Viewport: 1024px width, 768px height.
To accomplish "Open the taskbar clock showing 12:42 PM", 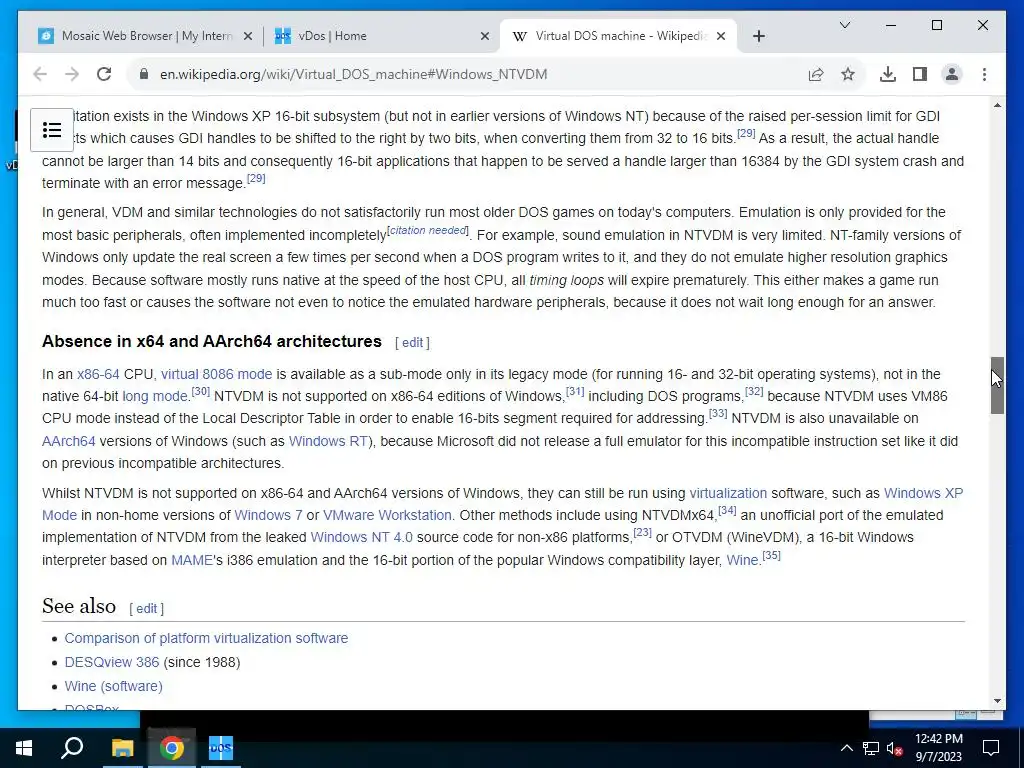I will [938, 748].
